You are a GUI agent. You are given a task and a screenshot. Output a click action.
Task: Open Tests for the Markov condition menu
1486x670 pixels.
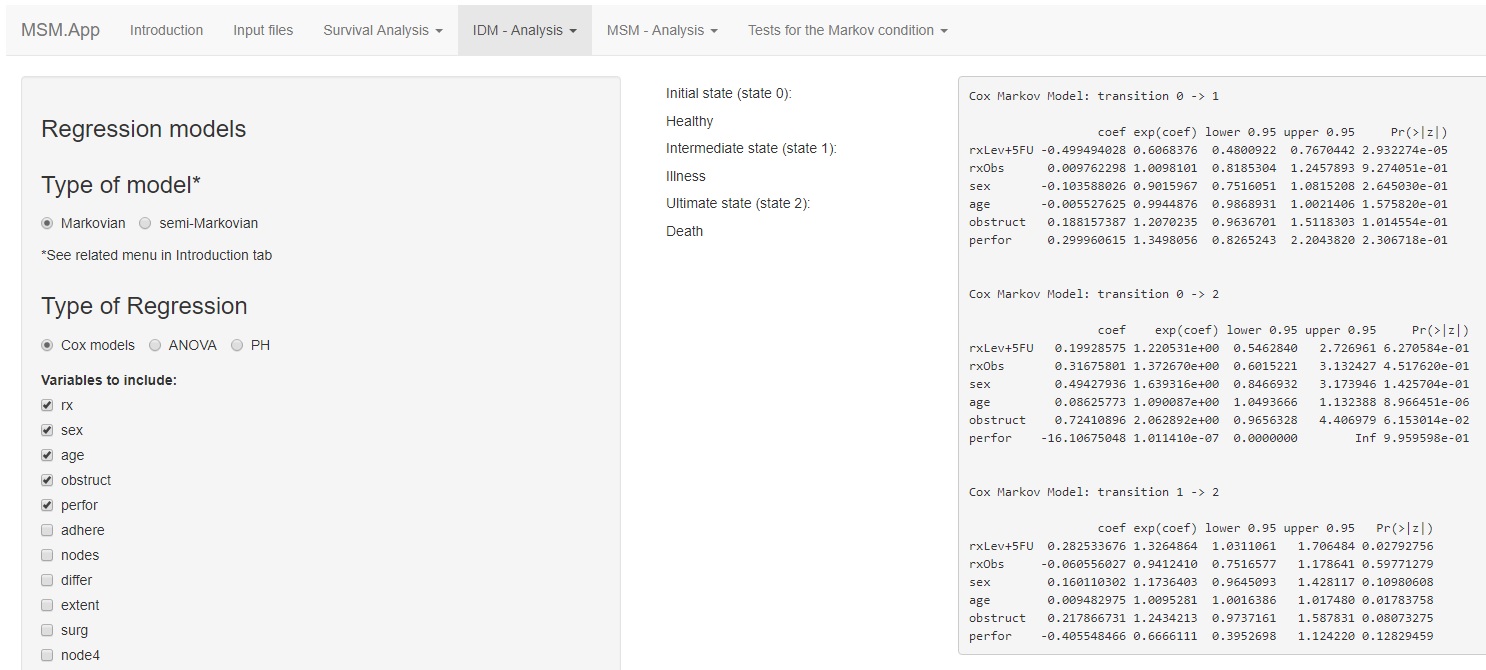tap(848, 30)
